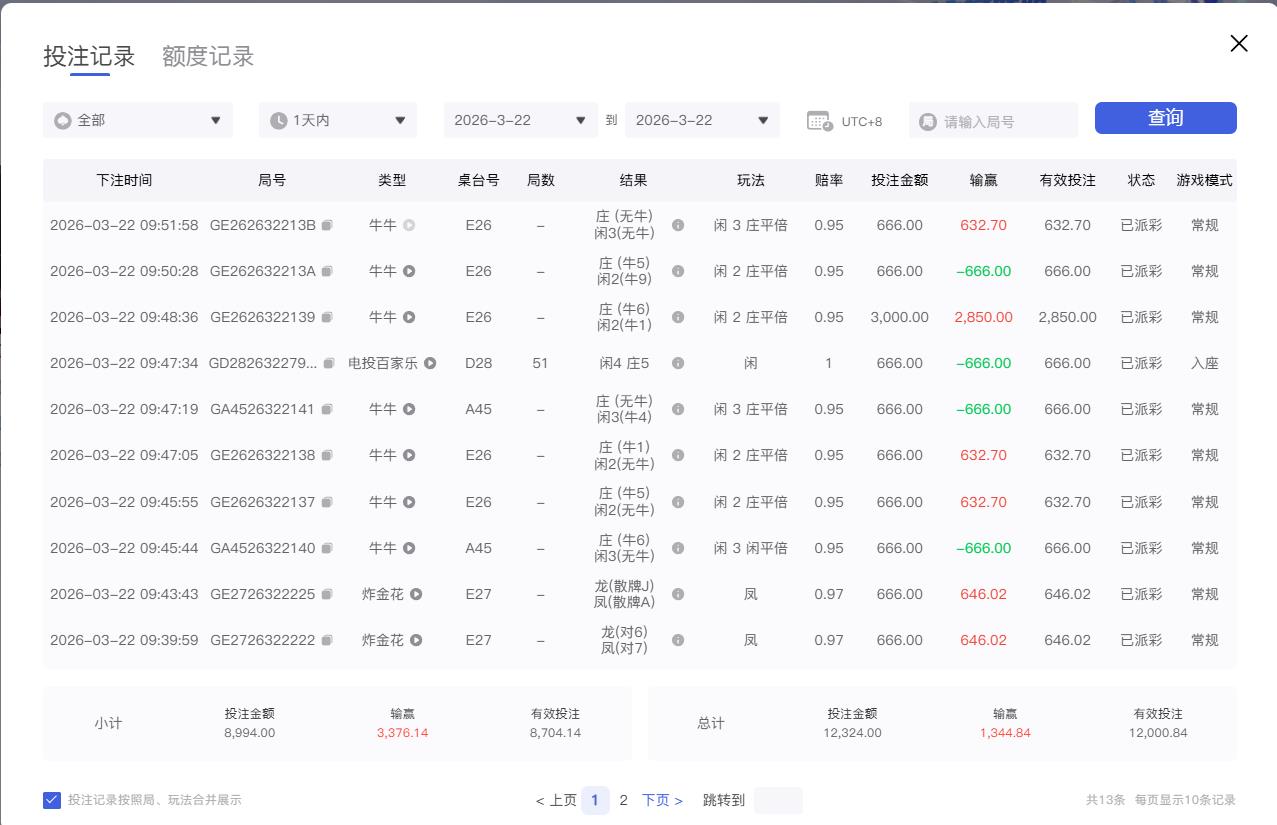Viewport: 1277px width, 825px height.
Task: Expand the 1天内 time range dropdown
Action: pyautogui.click(x=338, y=120)
